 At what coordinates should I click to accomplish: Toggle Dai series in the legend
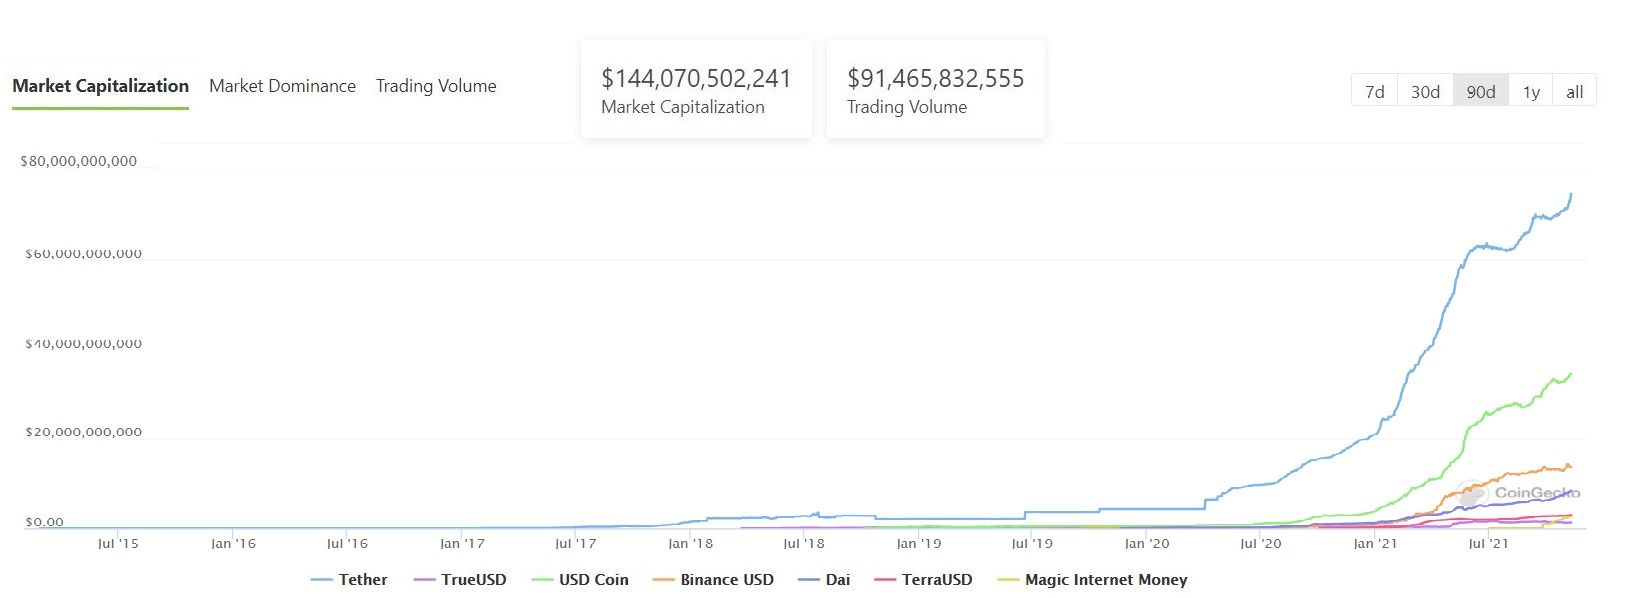(x=825, y=580)
